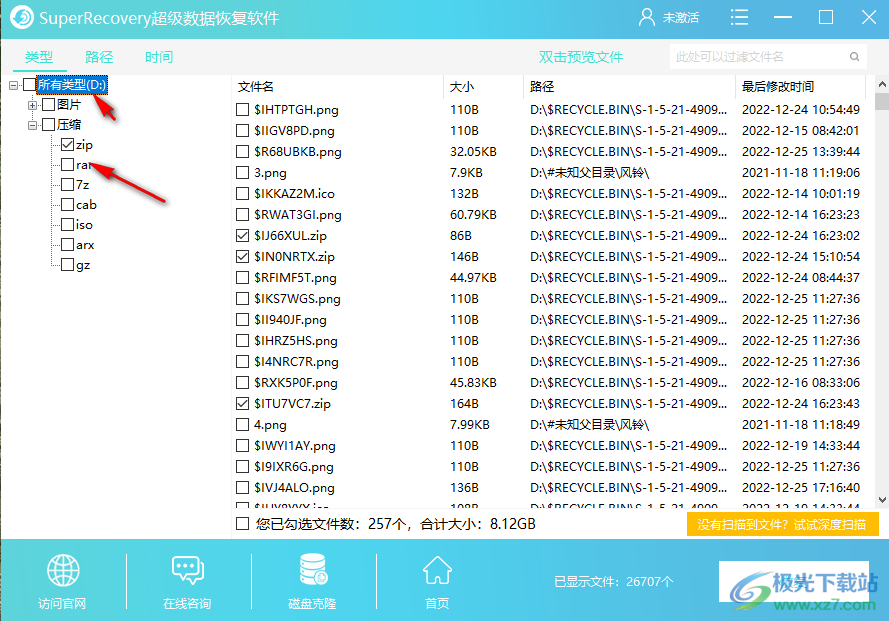Select file row $R68UBKB.png
This screenshot has width=889, height=621.
tap(549, 151)
